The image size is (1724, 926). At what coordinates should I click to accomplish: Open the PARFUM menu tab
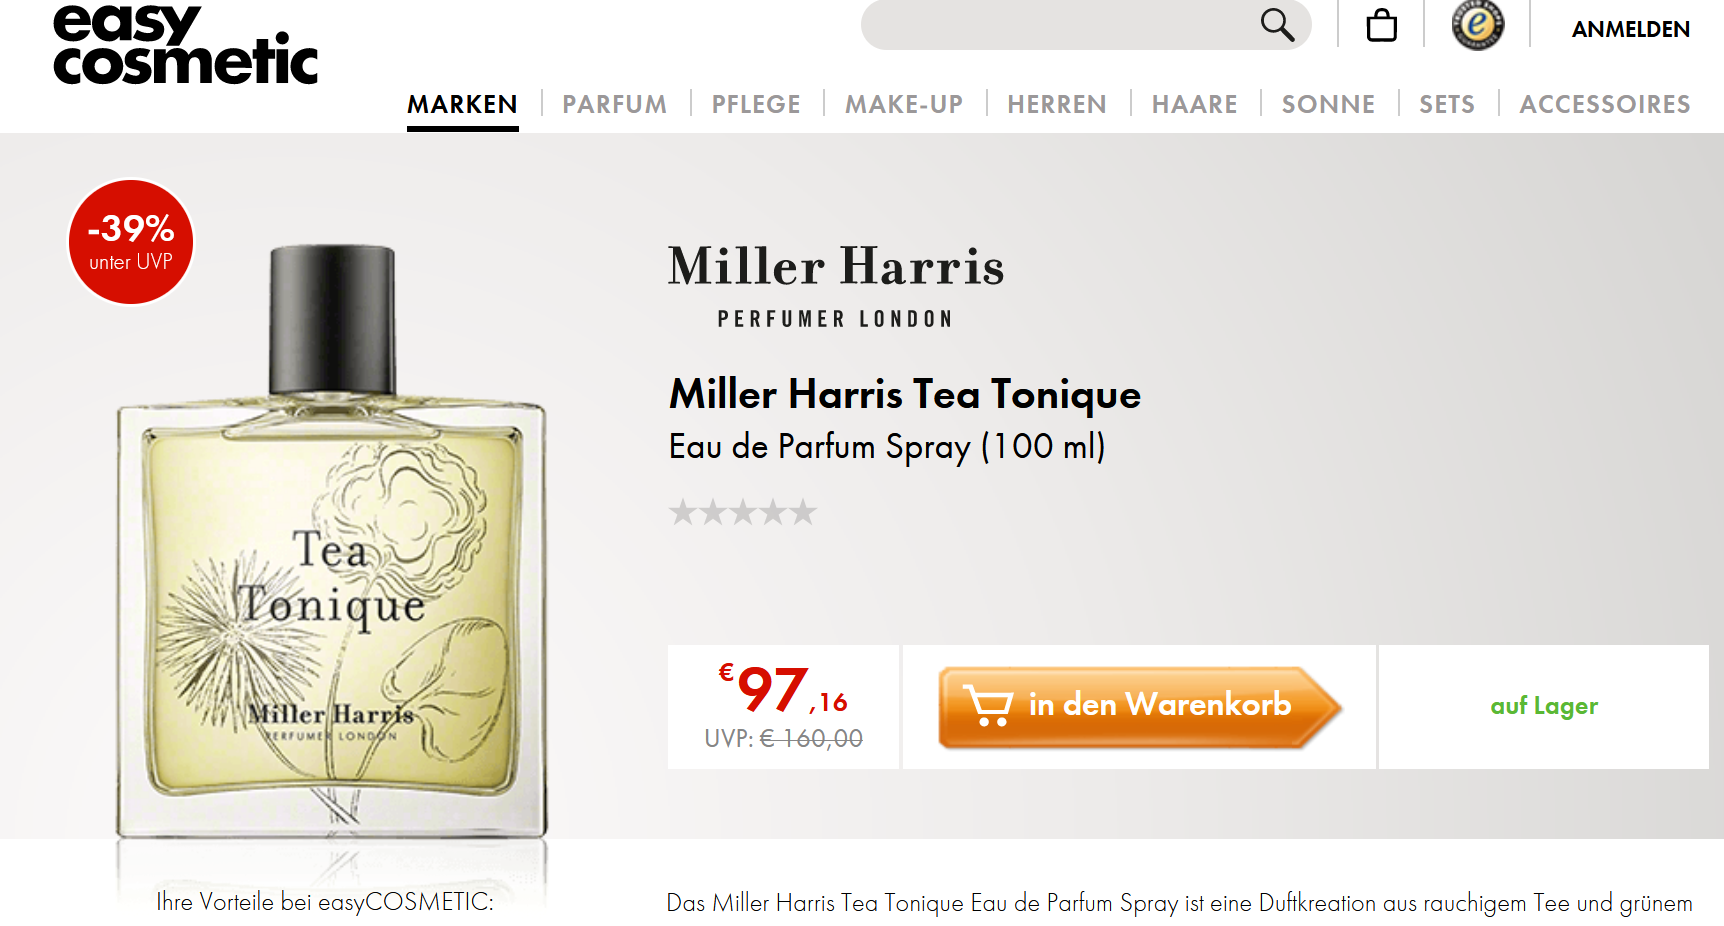click(614, 105)
